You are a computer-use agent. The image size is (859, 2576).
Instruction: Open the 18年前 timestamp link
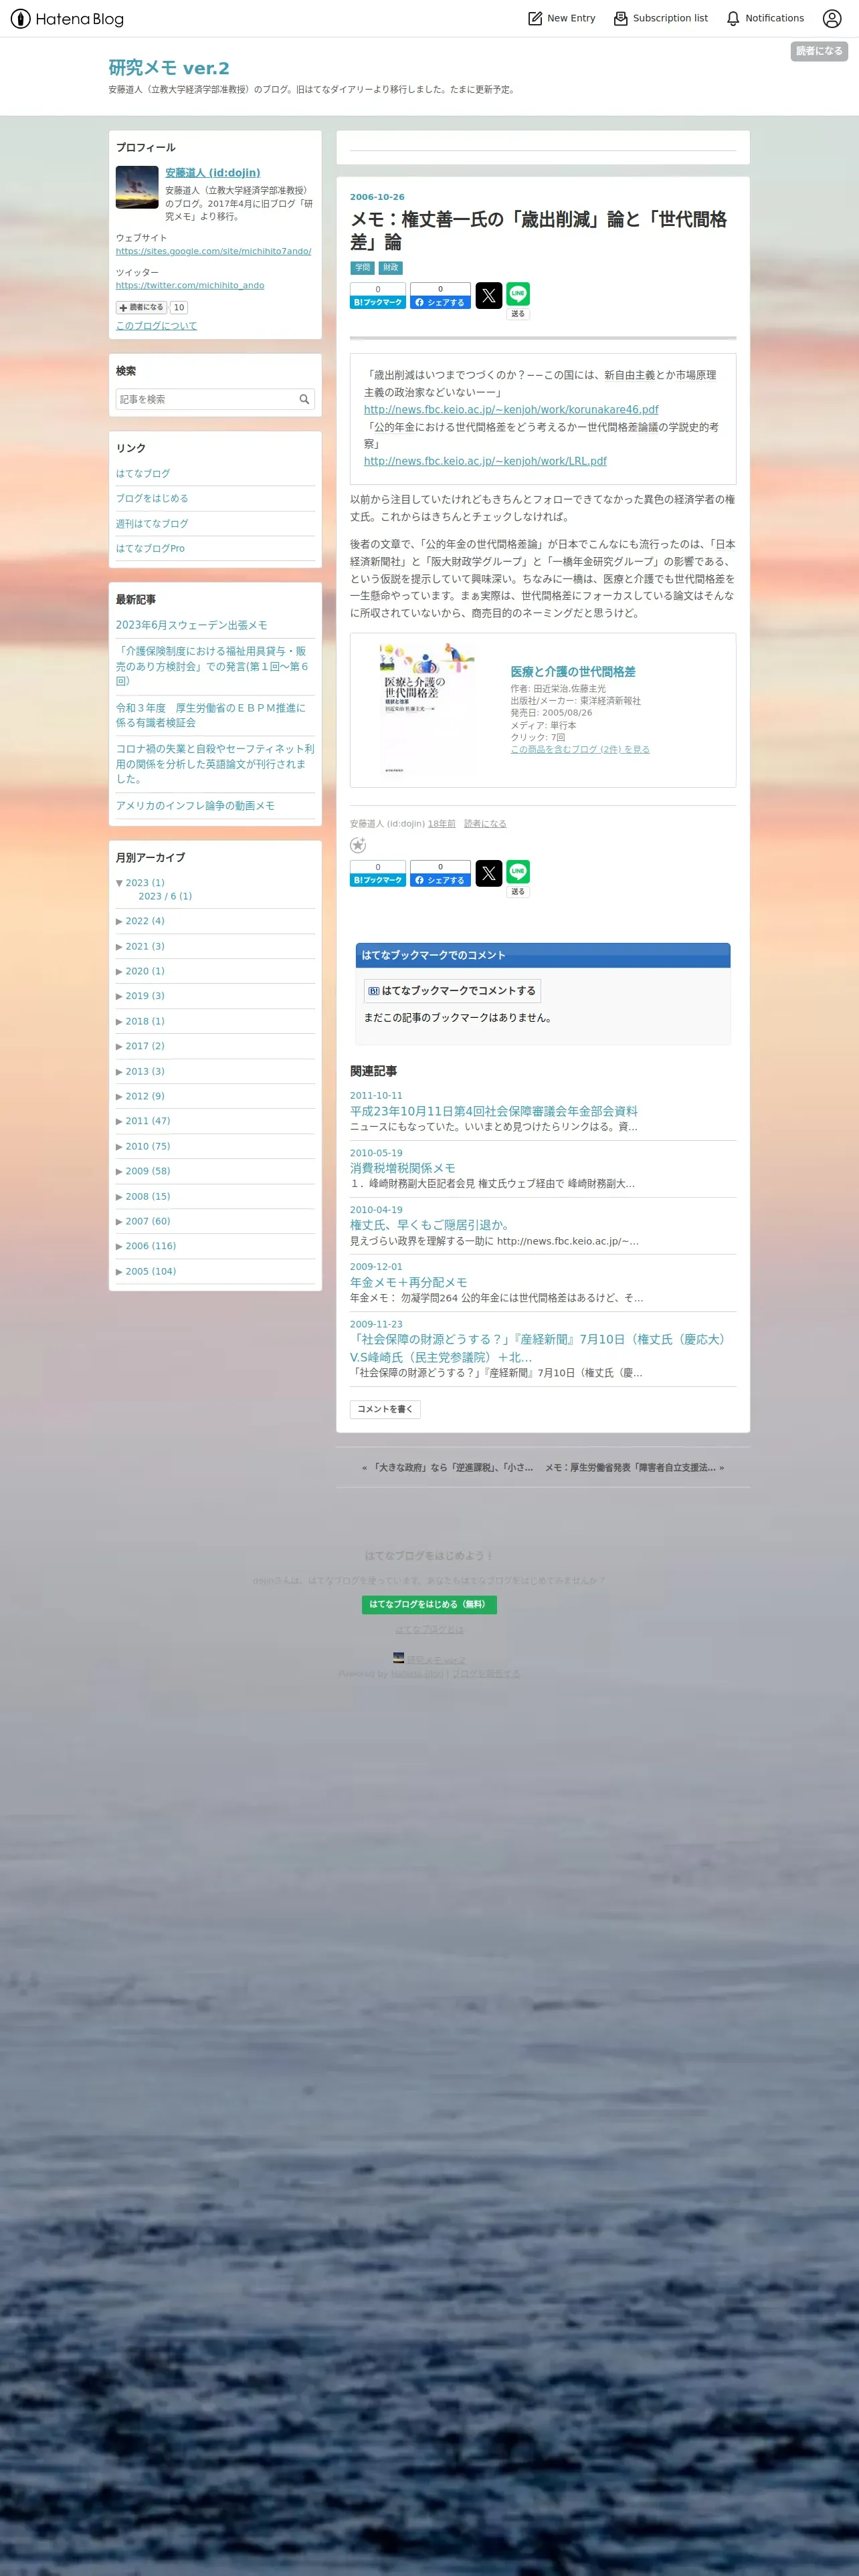point(441,824)
